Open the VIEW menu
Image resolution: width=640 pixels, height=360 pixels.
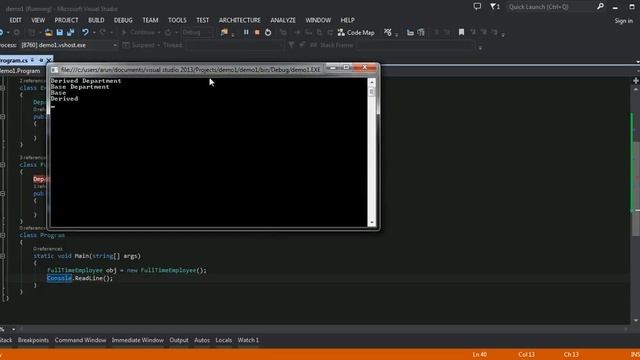click(x=38, y=20)
